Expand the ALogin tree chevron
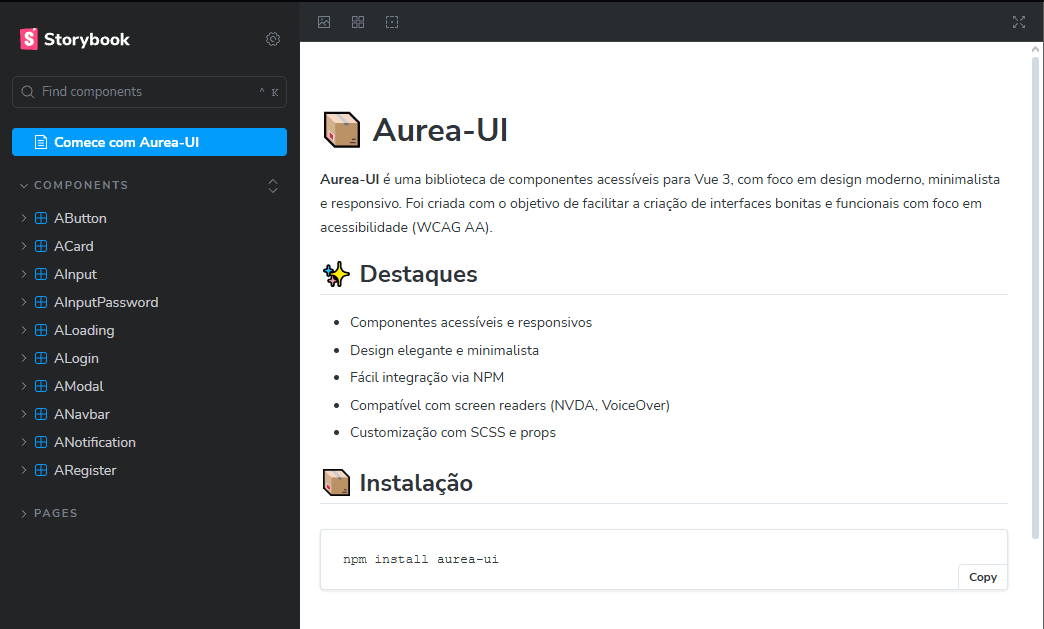1044x629 pixels. [x=24, y=358]
